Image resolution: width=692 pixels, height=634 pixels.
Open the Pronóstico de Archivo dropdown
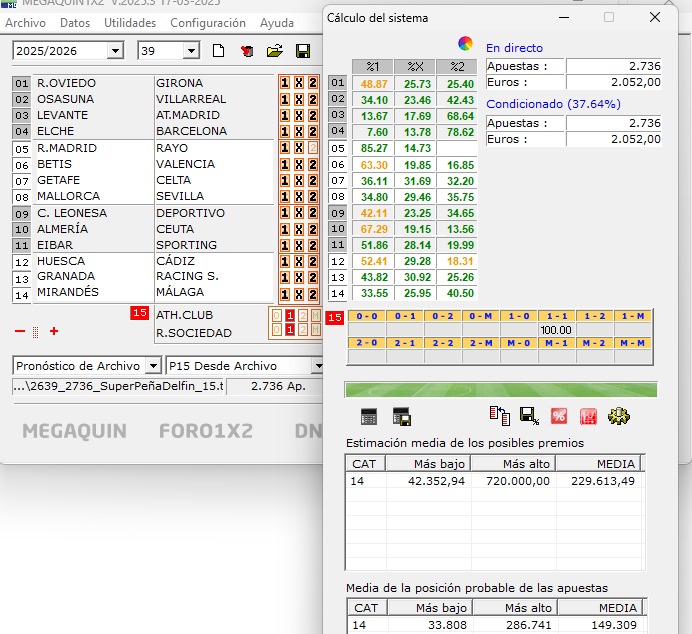tap(152, 366)
